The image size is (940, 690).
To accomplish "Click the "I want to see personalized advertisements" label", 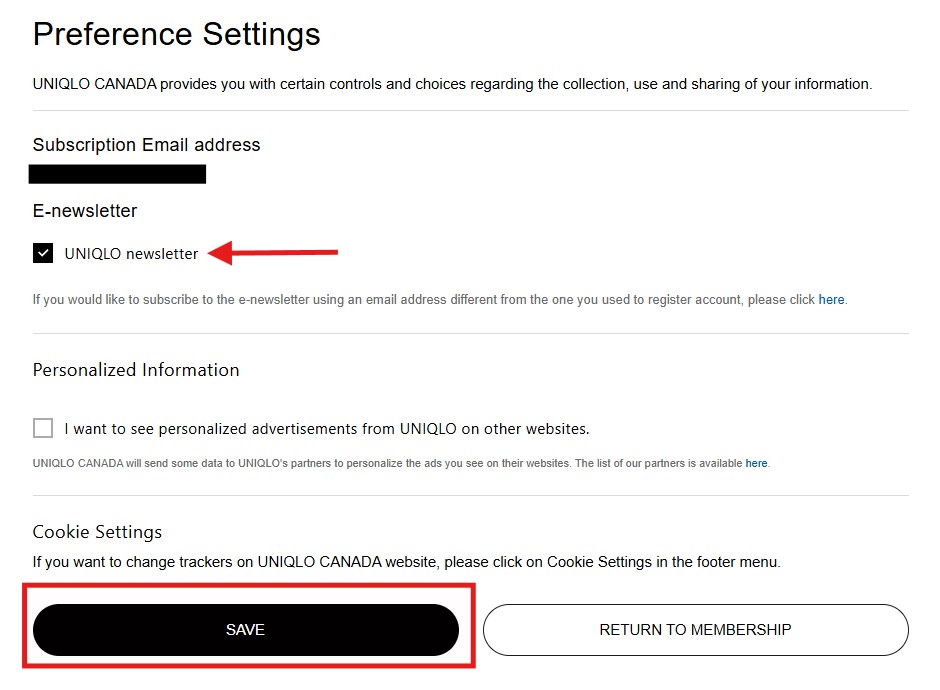I will [326, 429].
